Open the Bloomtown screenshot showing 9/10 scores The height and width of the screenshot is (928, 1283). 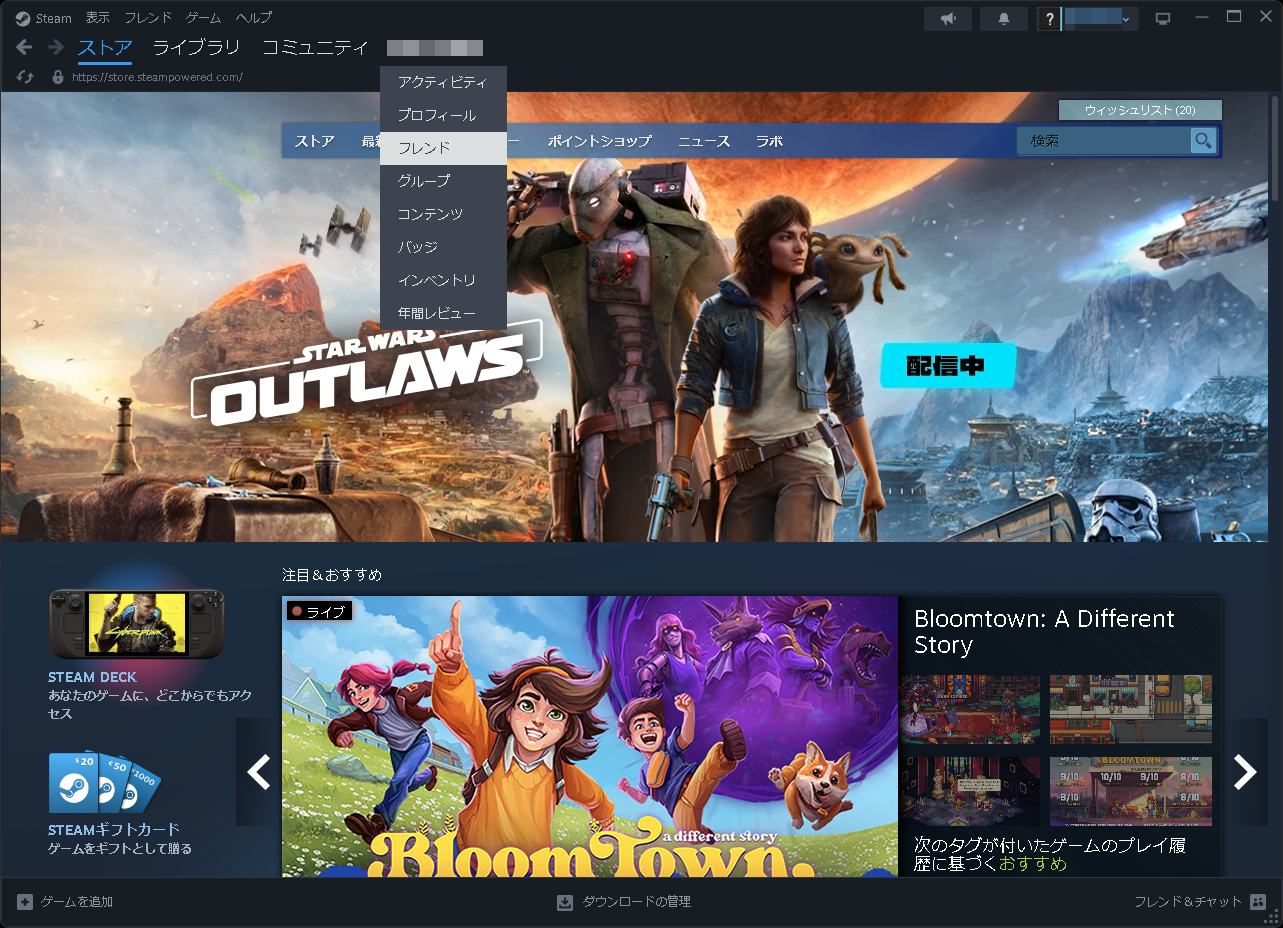[1131, 791]
